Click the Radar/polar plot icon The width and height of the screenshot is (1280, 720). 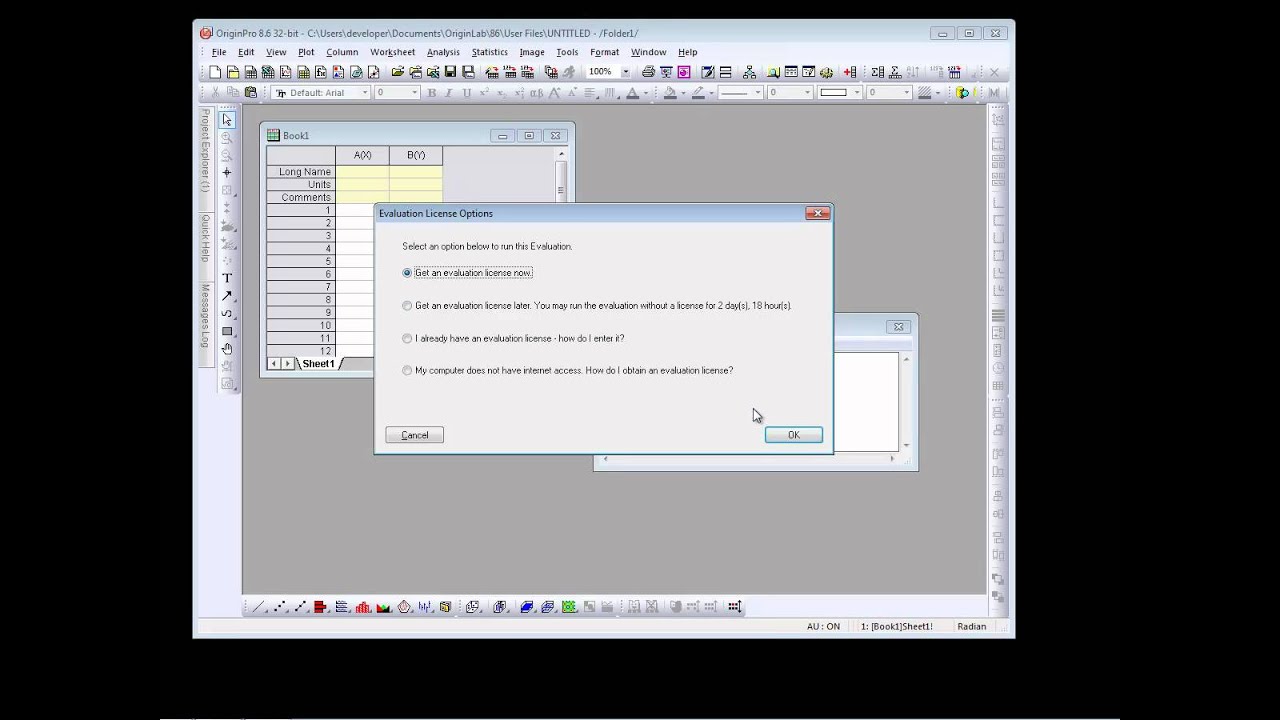pos(403,606)
